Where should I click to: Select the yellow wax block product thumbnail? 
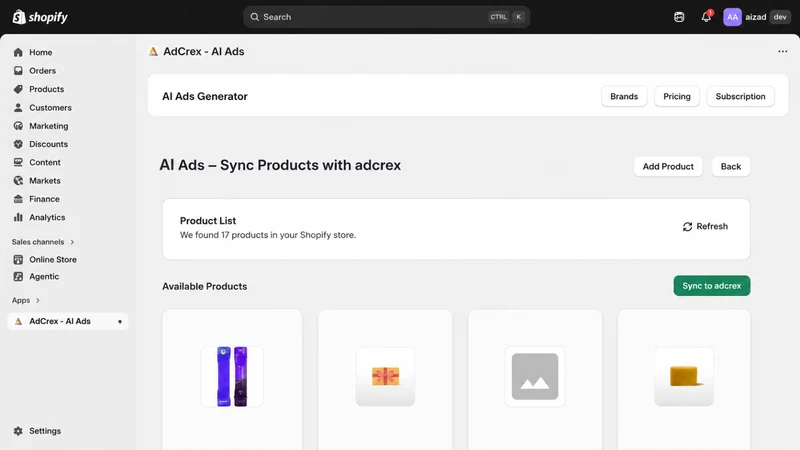tap(684, 377)
